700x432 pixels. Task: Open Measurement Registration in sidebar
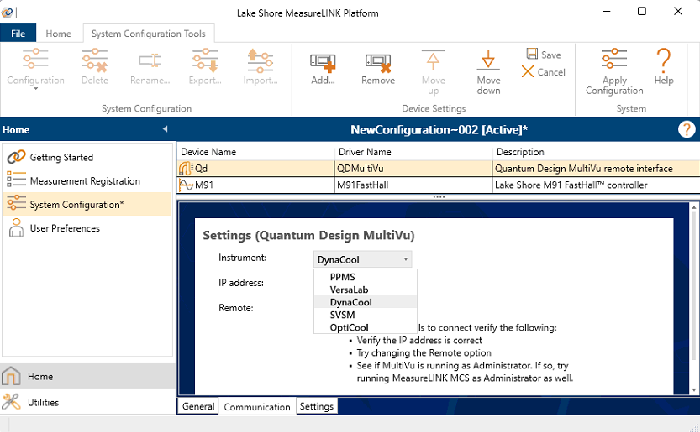87,181
